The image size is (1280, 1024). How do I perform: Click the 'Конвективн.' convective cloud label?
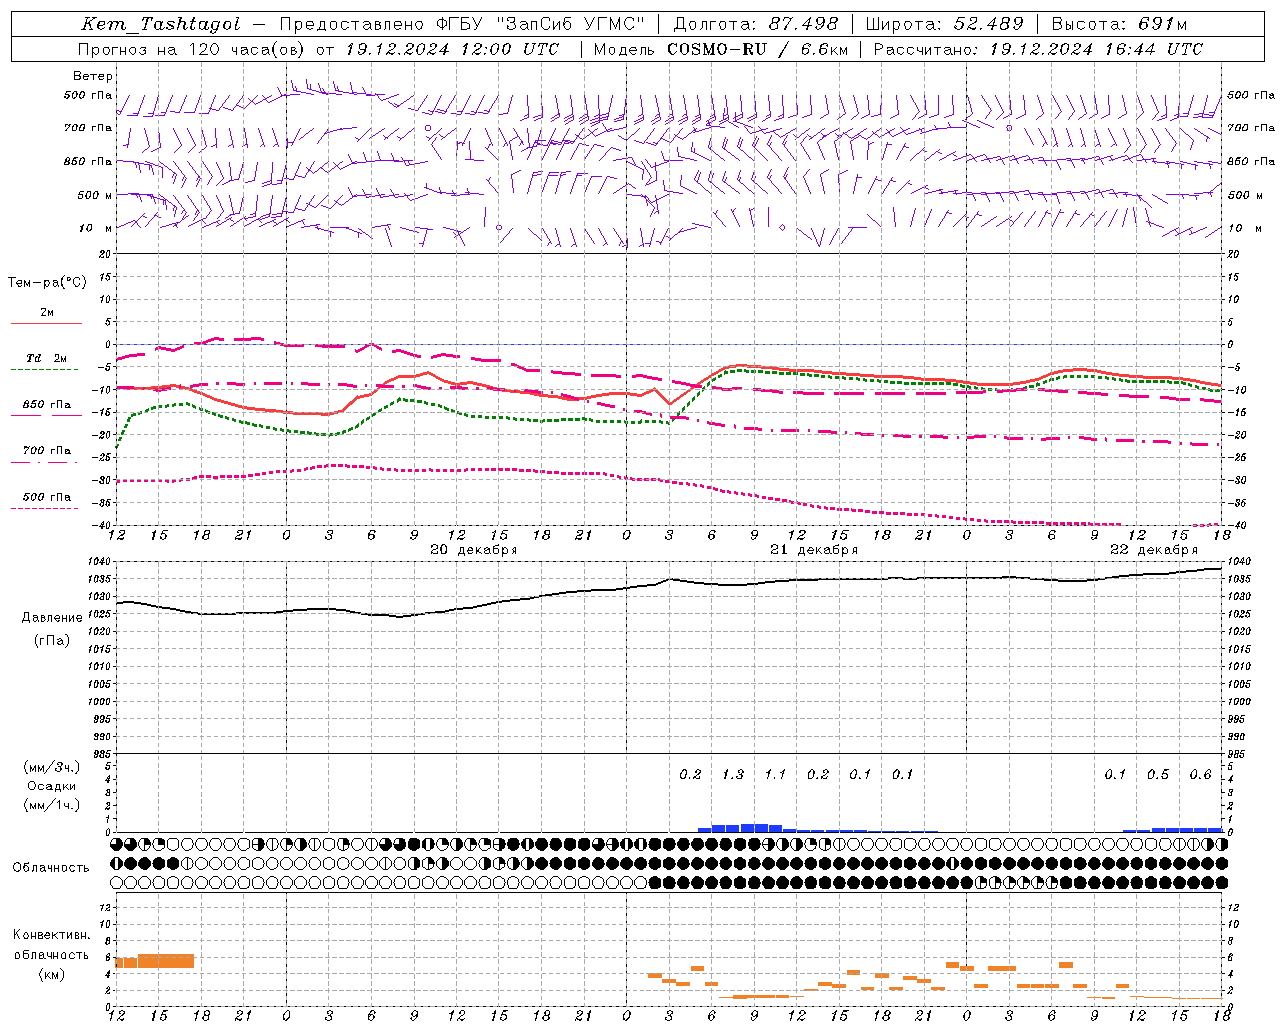(x=52, y=935)
